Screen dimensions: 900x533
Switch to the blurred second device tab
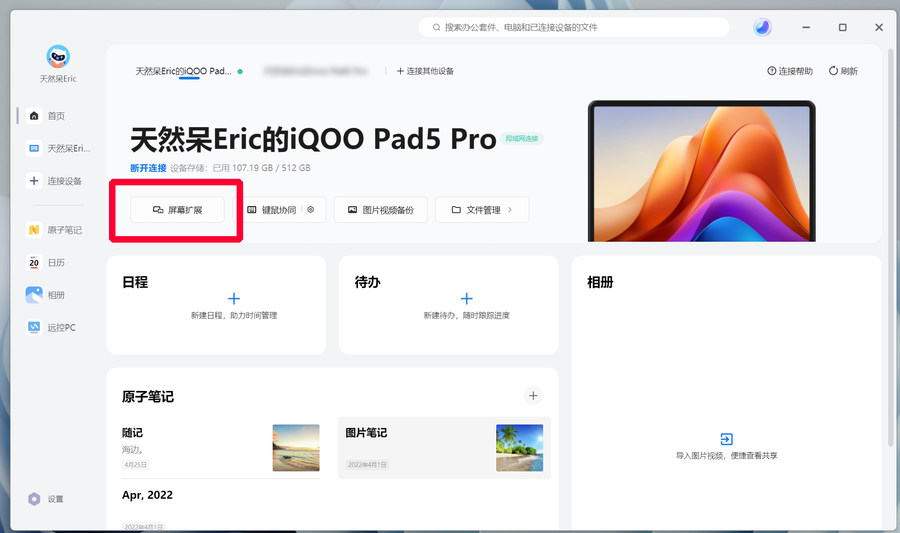315,71
